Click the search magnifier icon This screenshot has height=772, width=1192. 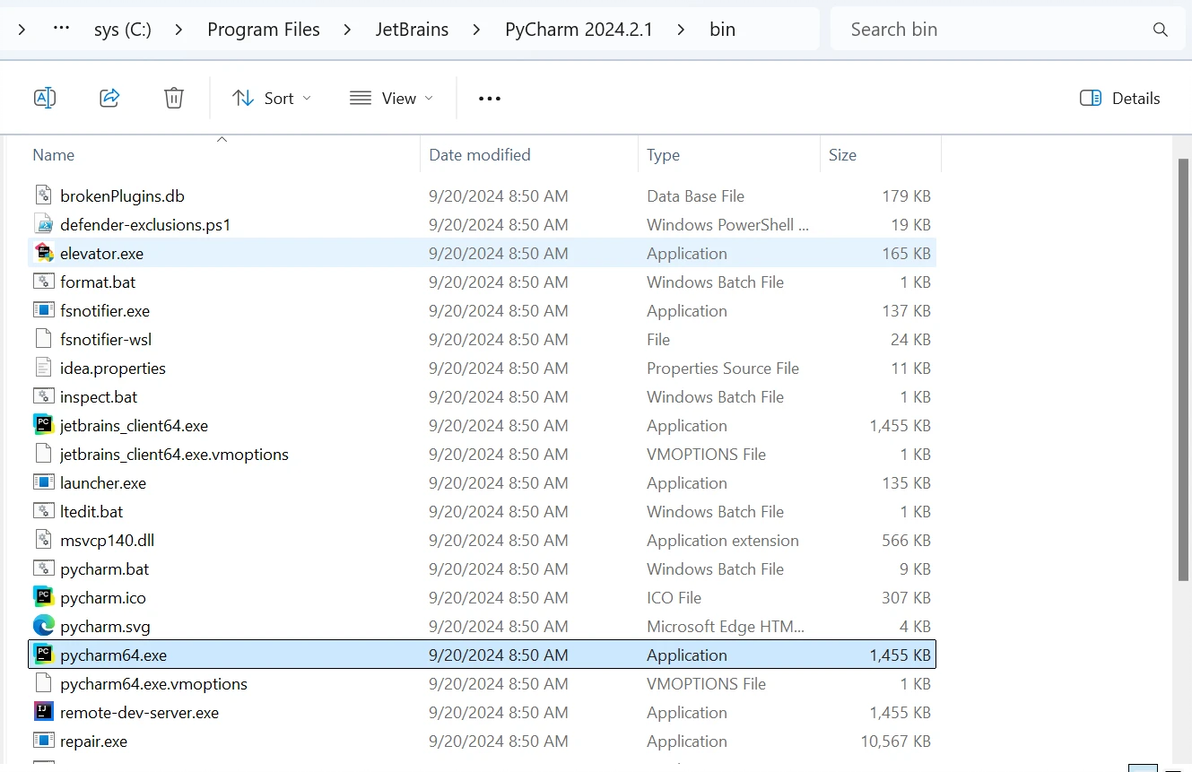coord(1160,30)
